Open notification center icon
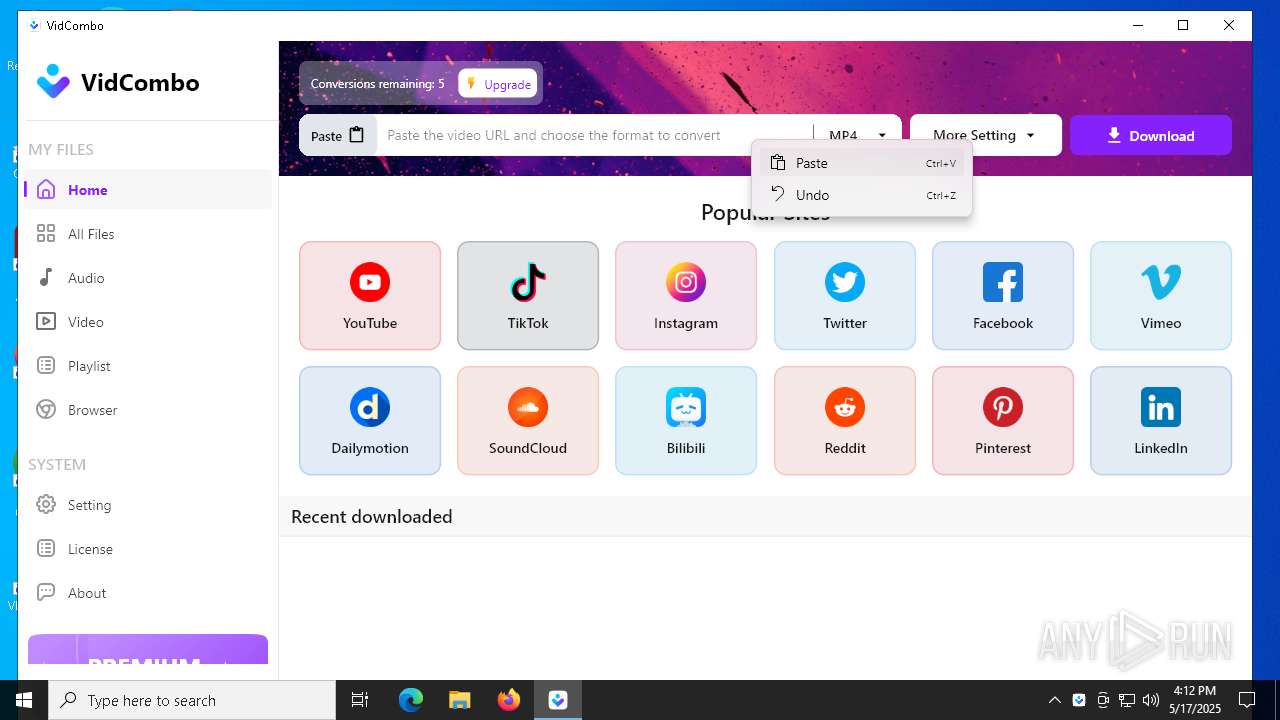This screenshot has height=720, width=1280. point(1247,700)
